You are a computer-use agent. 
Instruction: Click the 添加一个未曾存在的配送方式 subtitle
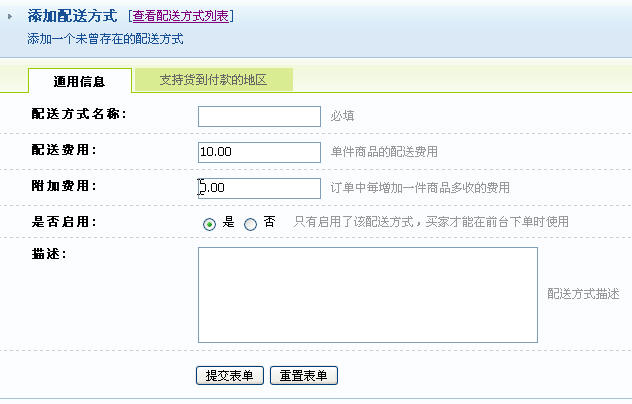[x=105, y=41]
